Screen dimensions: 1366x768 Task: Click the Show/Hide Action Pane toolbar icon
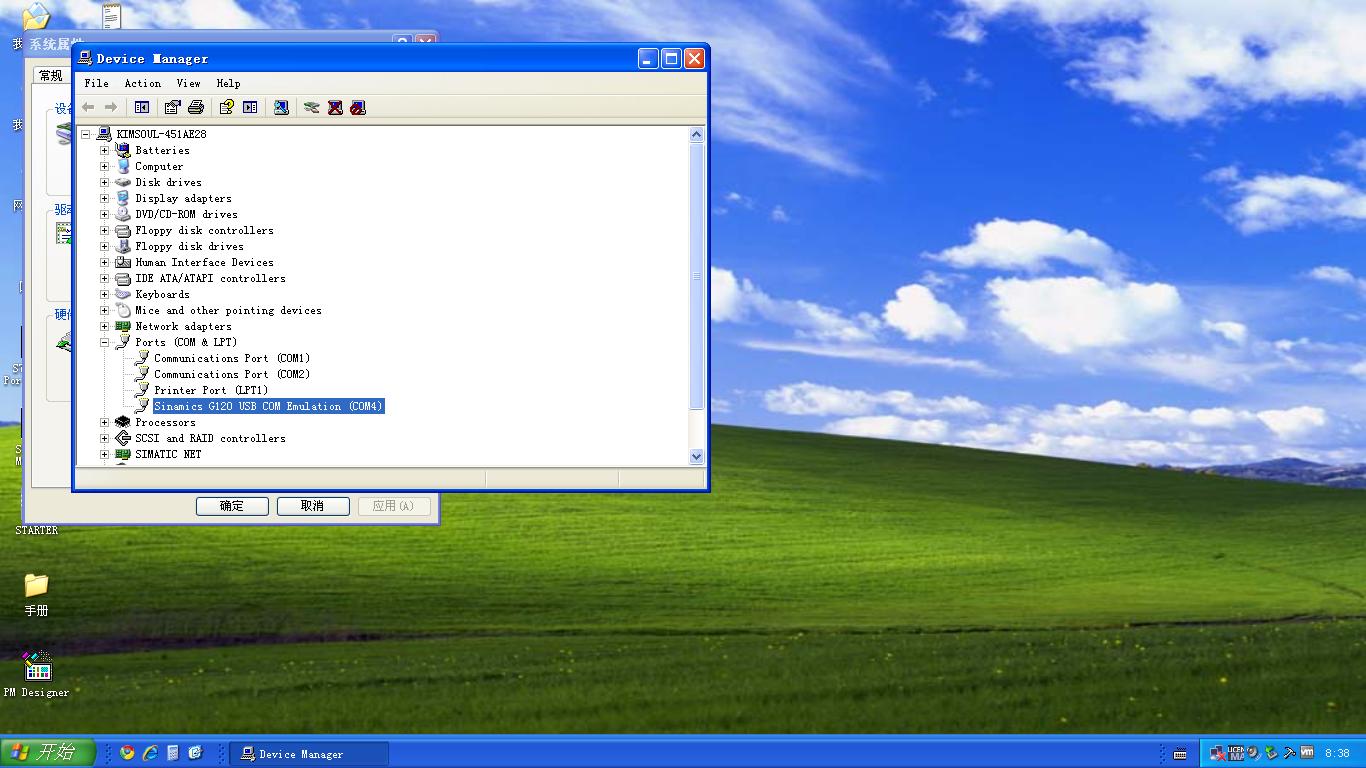pos(250,107)
